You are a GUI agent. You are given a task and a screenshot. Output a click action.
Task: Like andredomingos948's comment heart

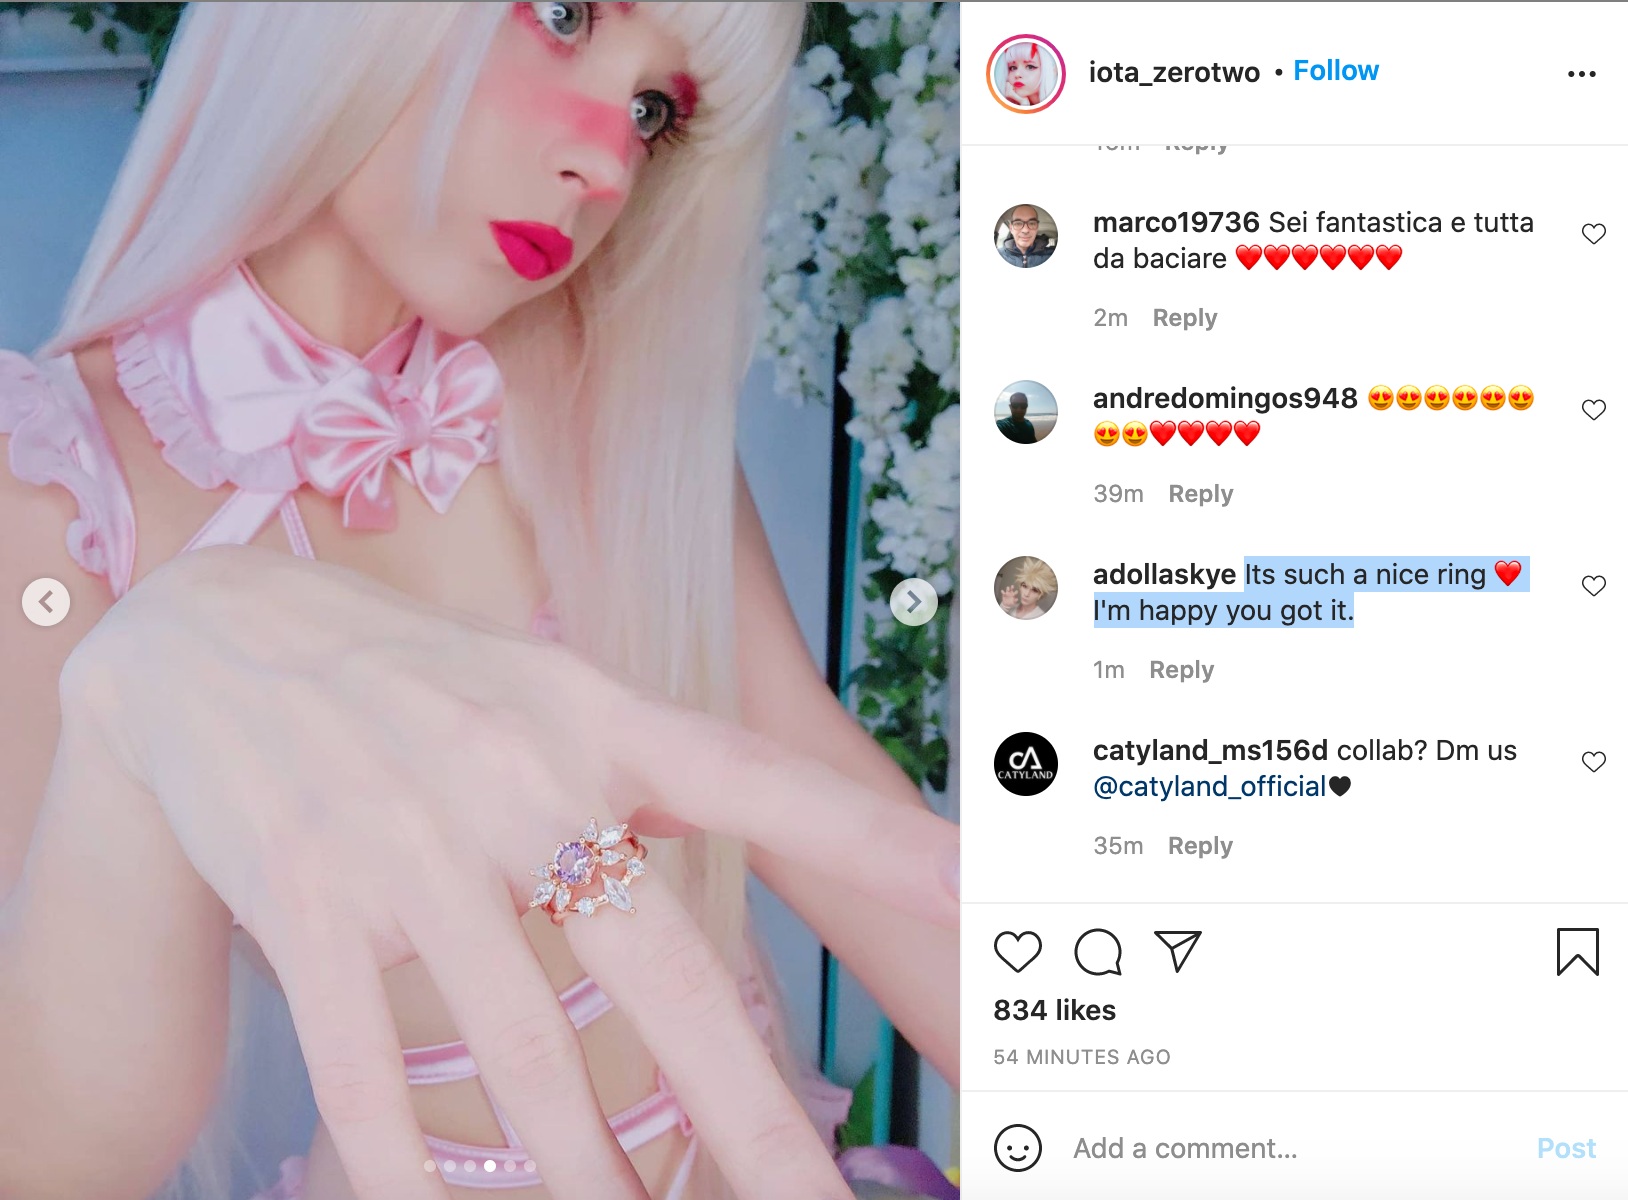click(1593, 410)
